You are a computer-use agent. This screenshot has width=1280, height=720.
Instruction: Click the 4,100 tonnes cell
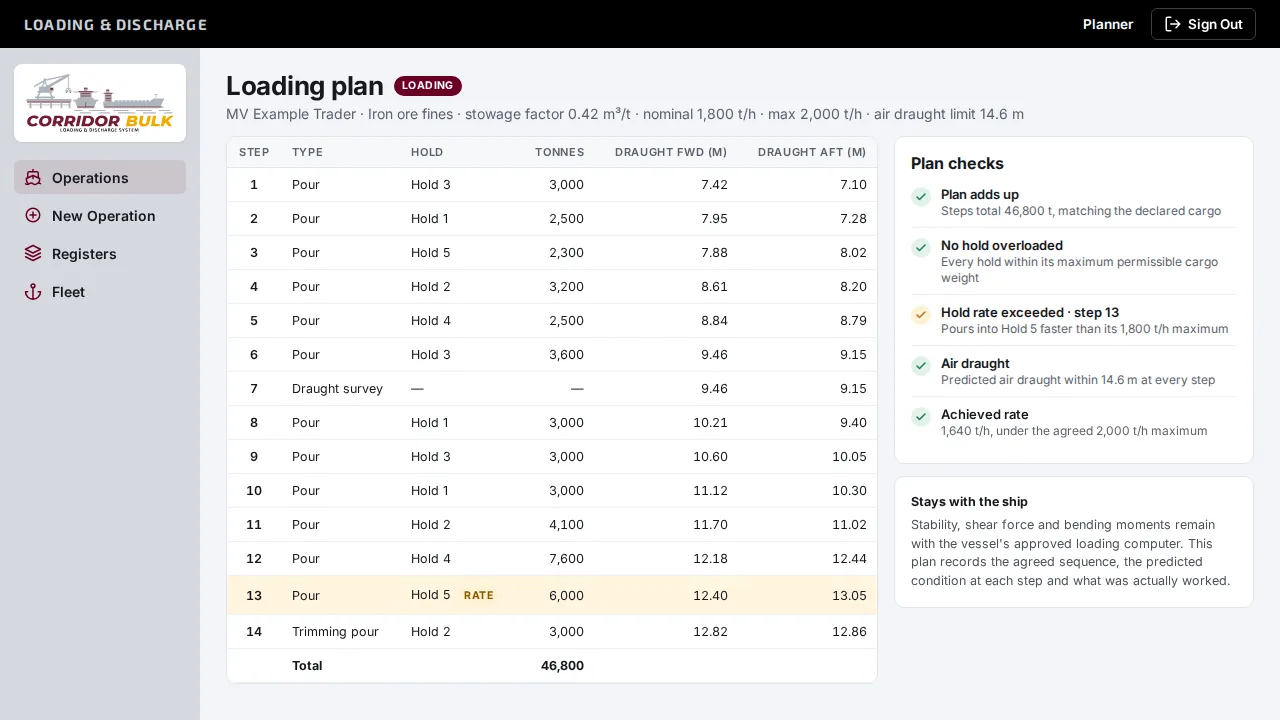tap(566, 525)
